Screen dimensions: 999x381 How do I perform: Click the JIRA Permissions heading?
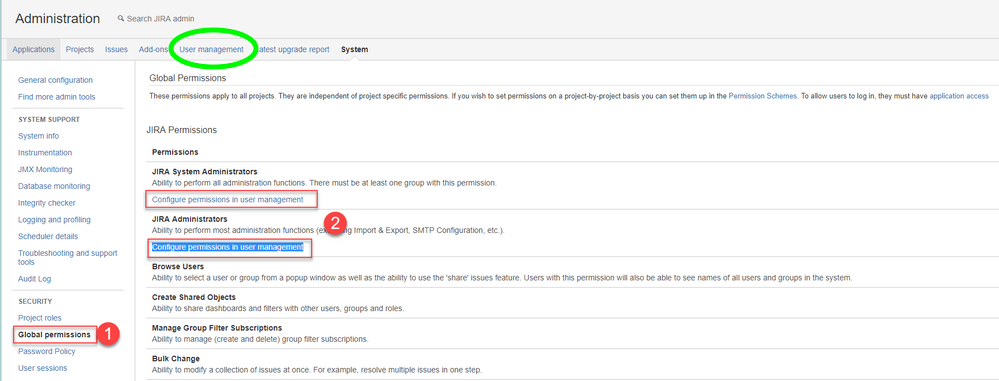pyautogui.click(x=182, y=130)
